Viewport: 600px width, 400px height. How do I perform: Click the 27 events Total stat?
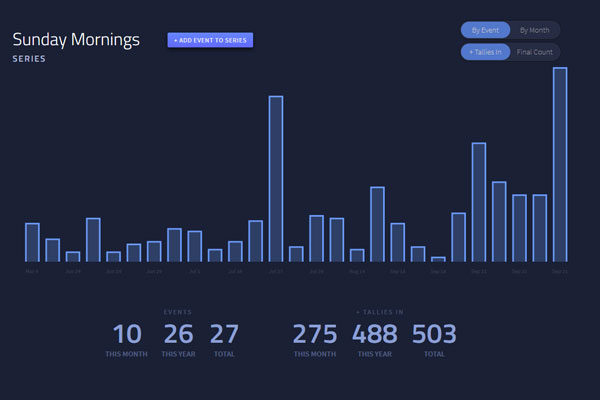pyautogui.click(x=225, y=335)
